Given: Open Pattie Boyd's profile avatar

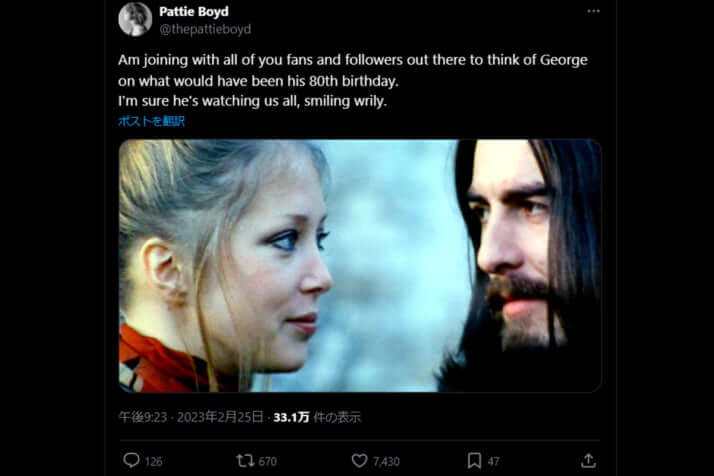Looking at the screenshot, I should tap(135, 19).
